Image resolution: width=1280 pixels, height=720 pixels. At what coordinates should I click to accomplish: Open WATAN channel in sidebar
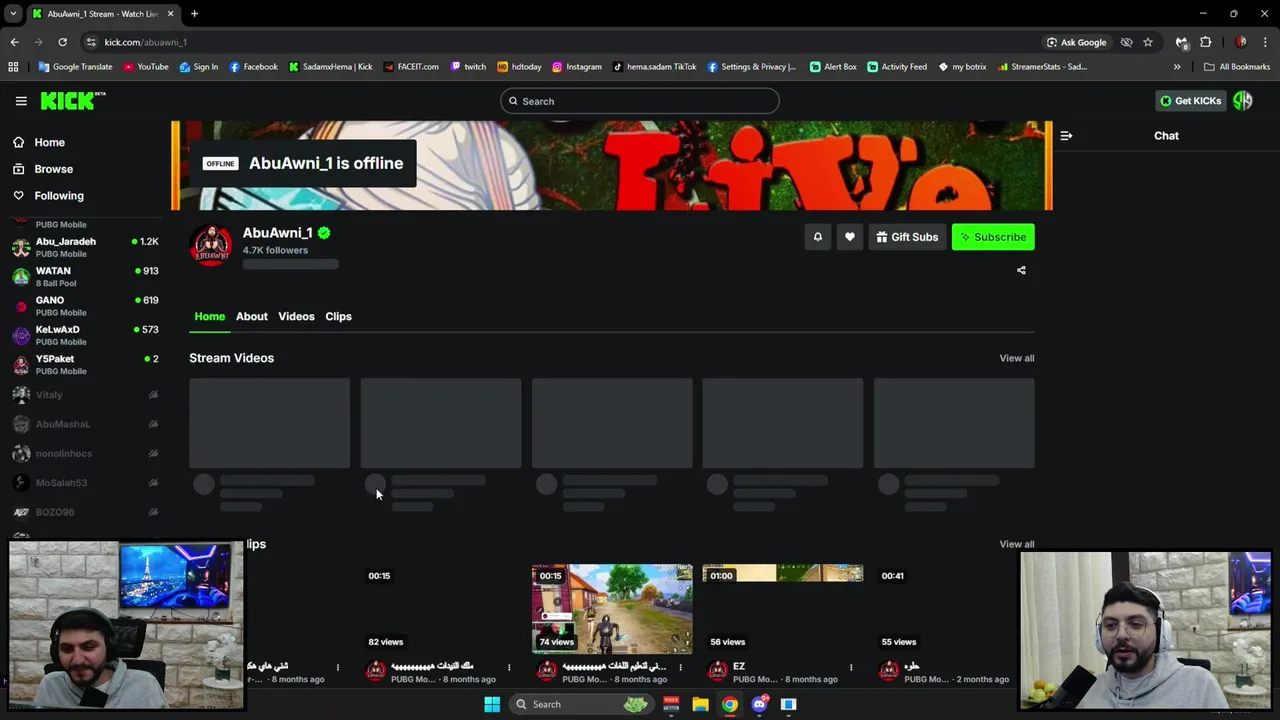click(85, 276)
